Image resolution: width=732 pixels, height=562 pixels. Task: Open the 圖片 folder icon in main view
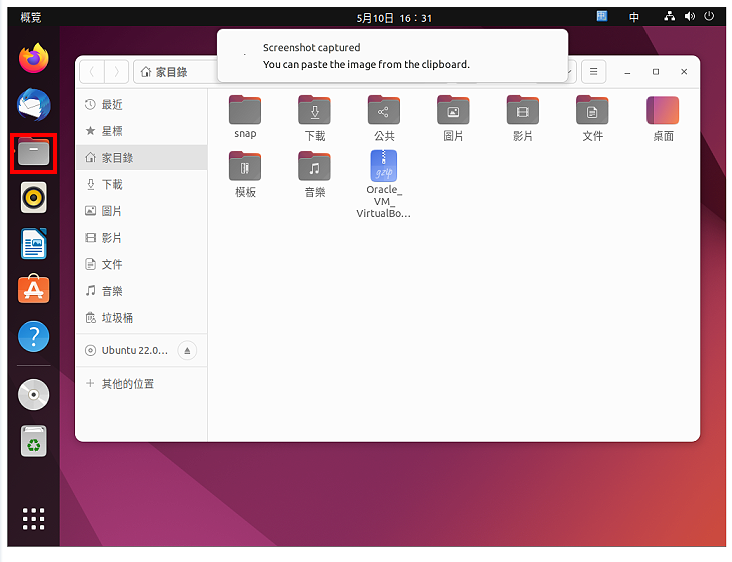[453, 118]
